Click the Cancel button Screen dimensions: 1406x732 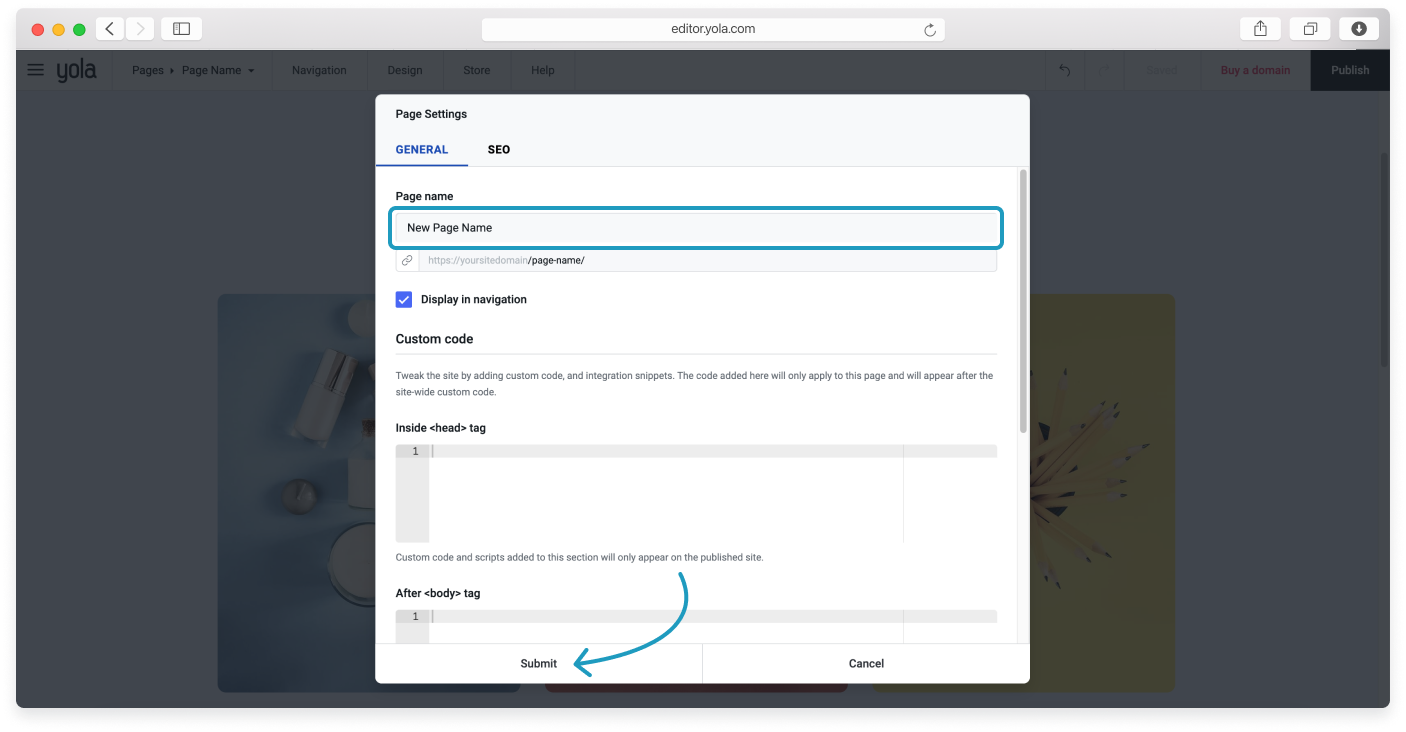(866, 663)
